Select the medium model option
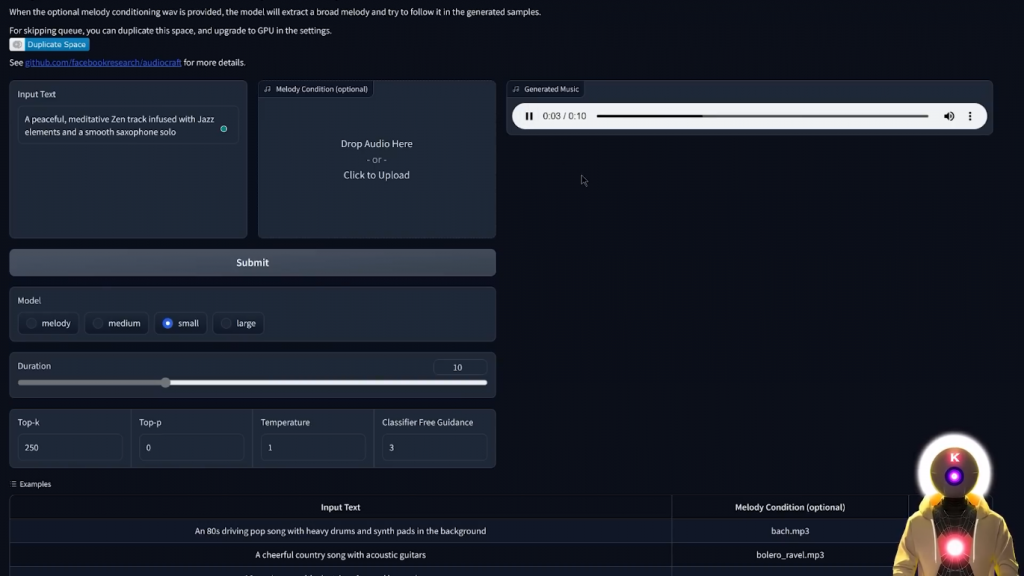Image resolution: width=1024 pixels, height=576 pixels. (116, 323)
